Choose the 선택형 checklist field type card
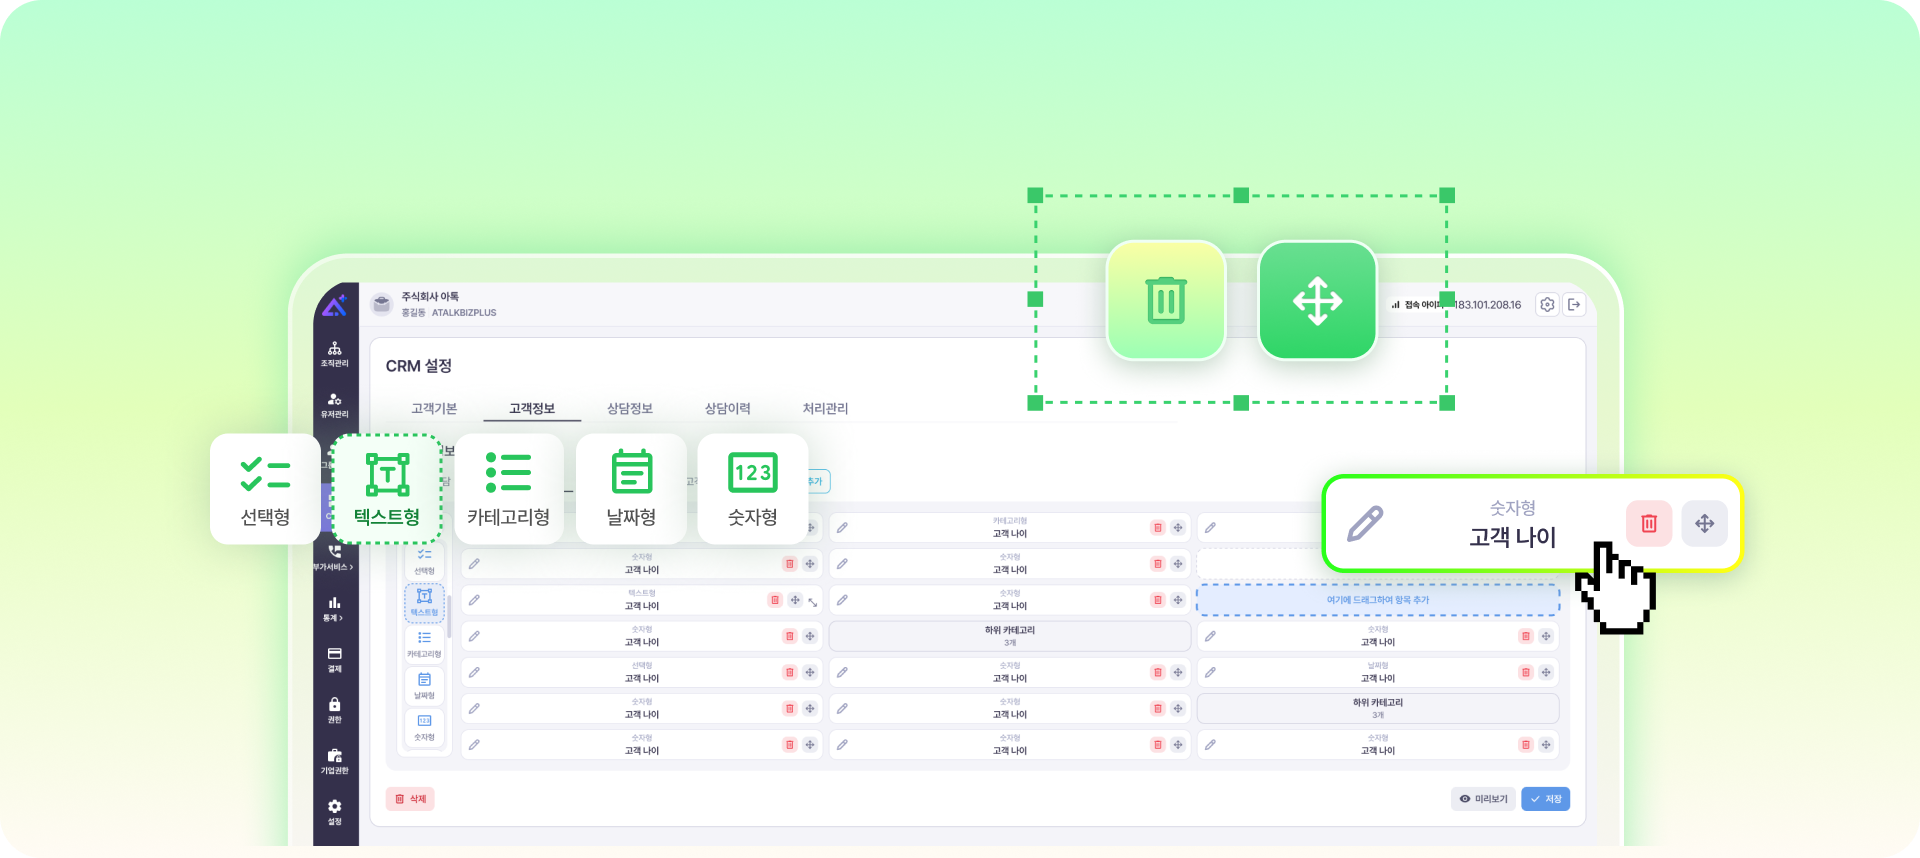Screen dimensions: 1920x858 tap(265, 489)
